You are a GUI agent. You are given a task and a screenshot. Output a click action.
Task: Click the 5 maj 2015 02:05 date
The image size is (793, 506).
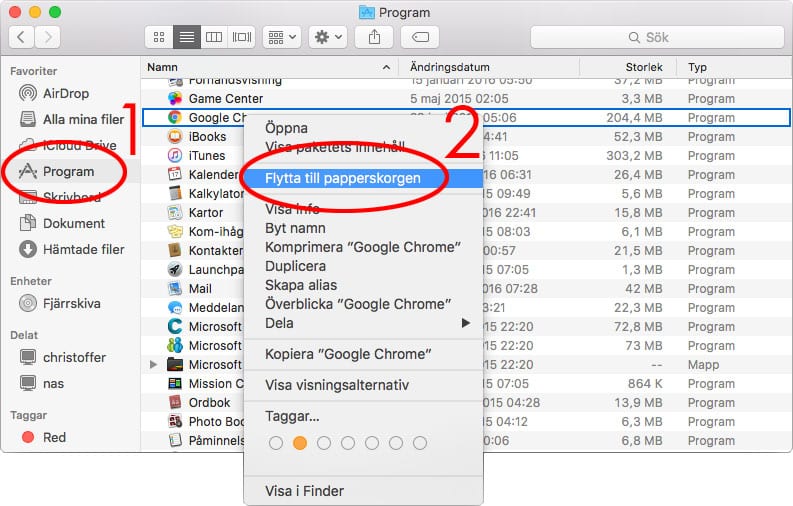pos(459,99)
